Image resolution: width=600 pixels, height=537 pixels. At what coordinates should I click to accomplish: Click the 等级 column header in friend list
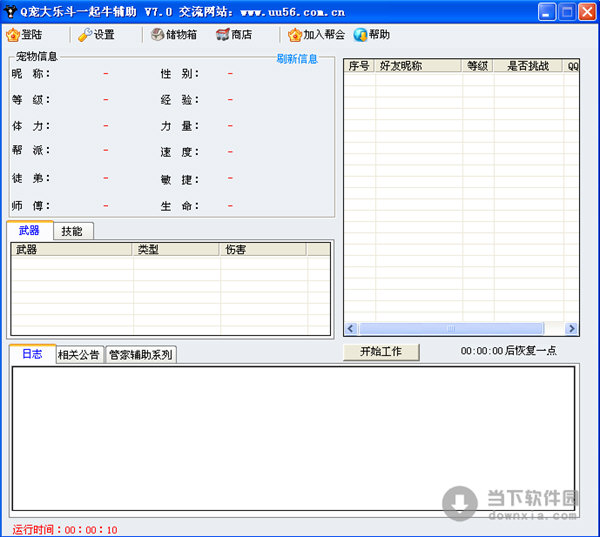point(478,66)
